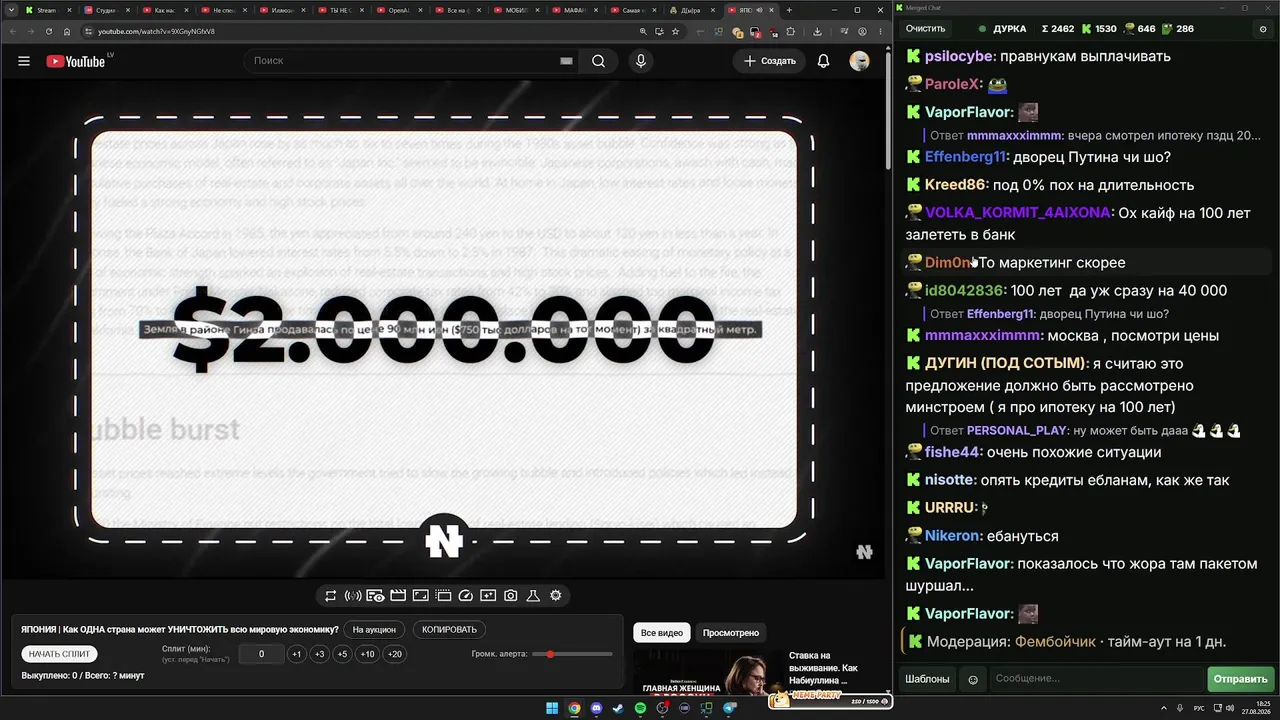Go to the YouTube home logo
Screen dimensions: 1280x720
click(76, 61)
